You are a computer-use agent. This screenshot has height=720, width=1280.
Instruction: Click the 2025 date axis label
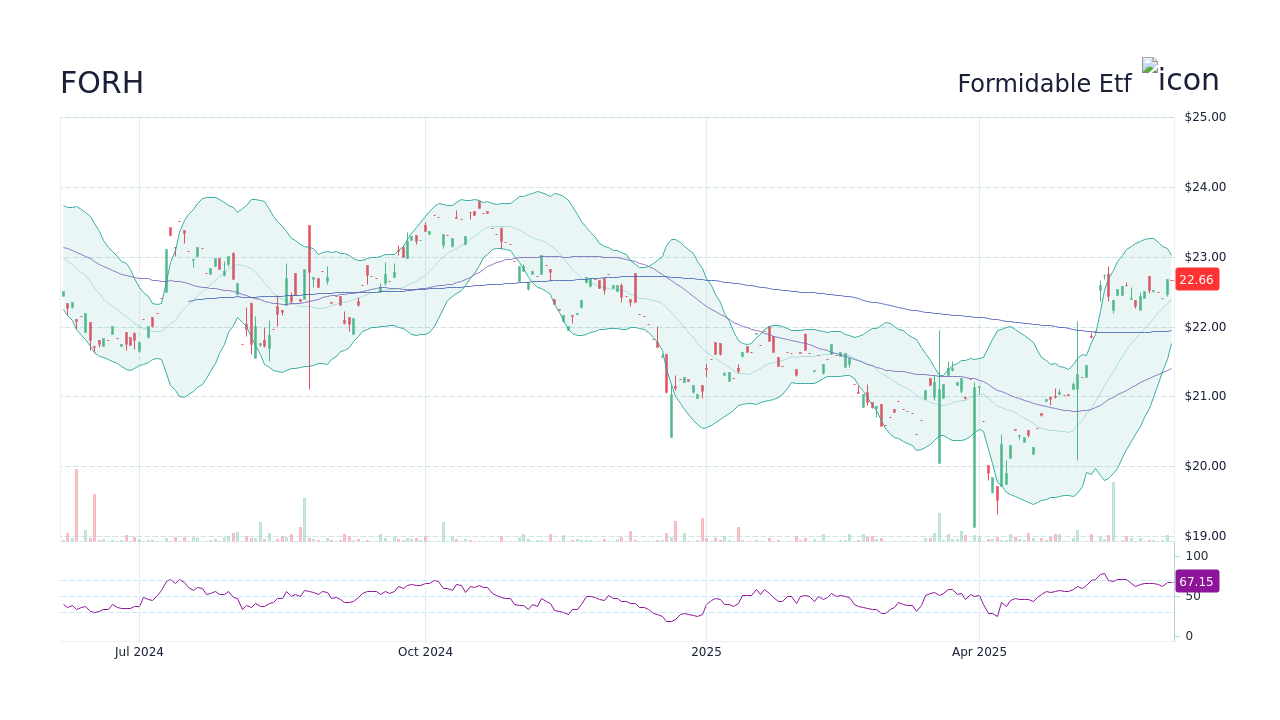point(706,652)
